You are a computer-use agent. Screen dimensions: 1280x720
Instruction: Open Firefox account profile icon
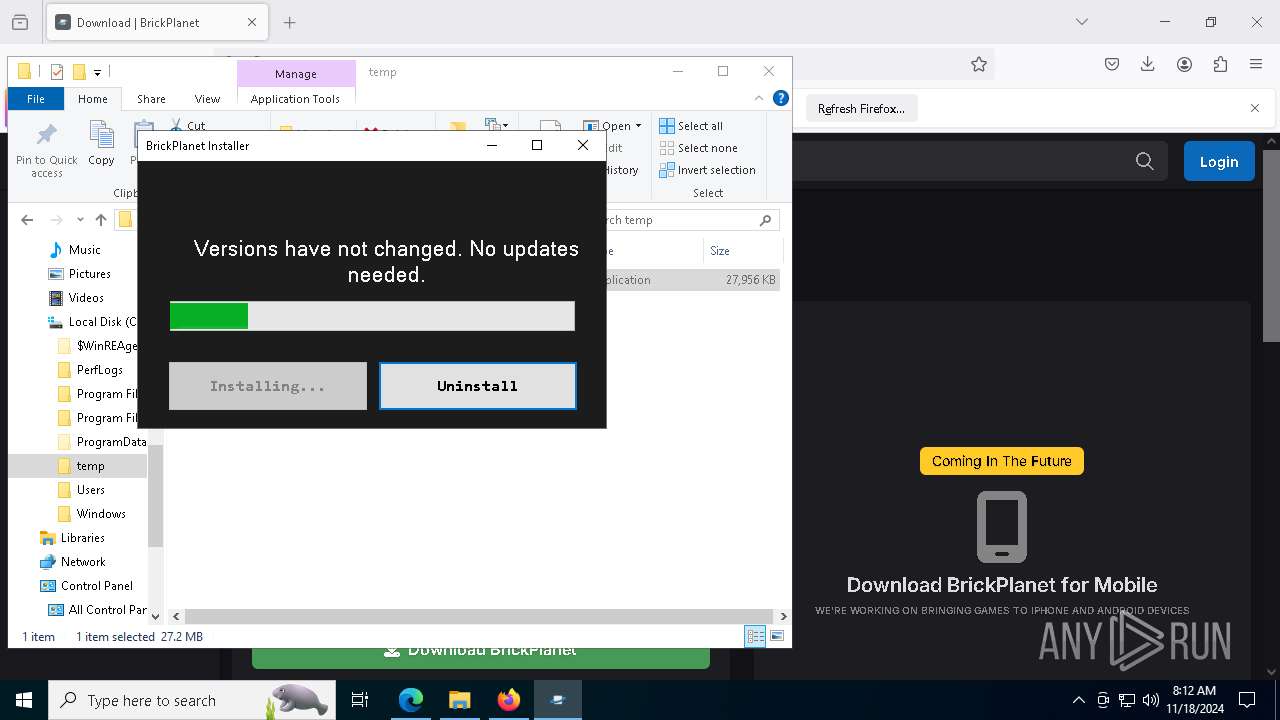pyautogui.click(x=1184, y=64)
